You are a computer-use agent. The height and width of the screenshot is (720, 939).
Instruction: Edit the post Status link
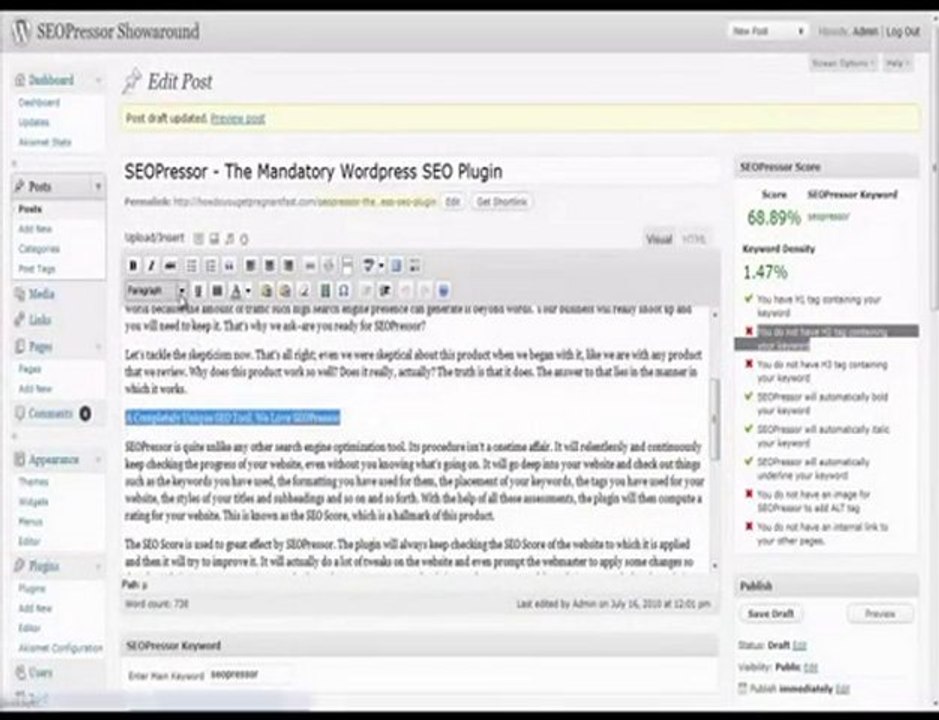click(x=799, y=646)
